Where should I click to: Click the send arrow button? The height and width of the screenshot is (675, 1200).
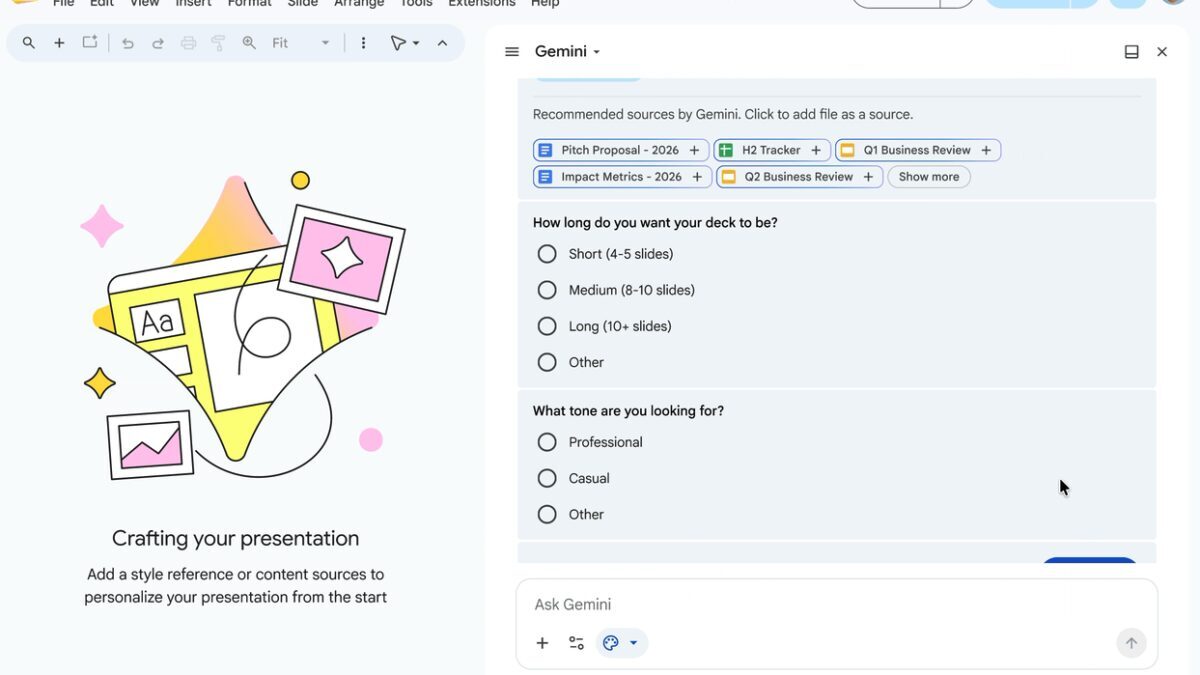pyautogui.click(x=1131, y=643)
